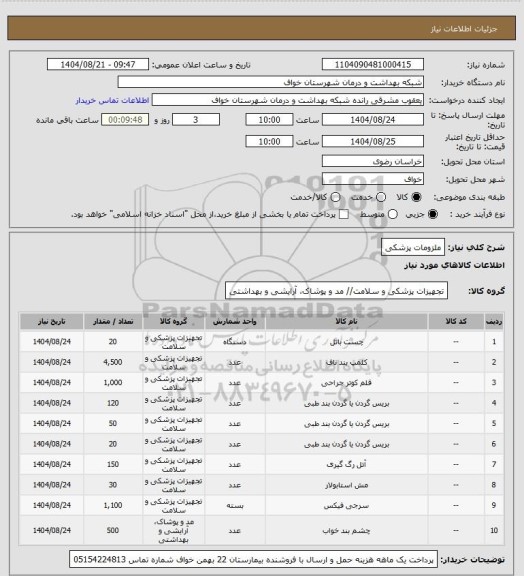Click the announcement date field 1404/08/21 - 09:47

[98, 64]
